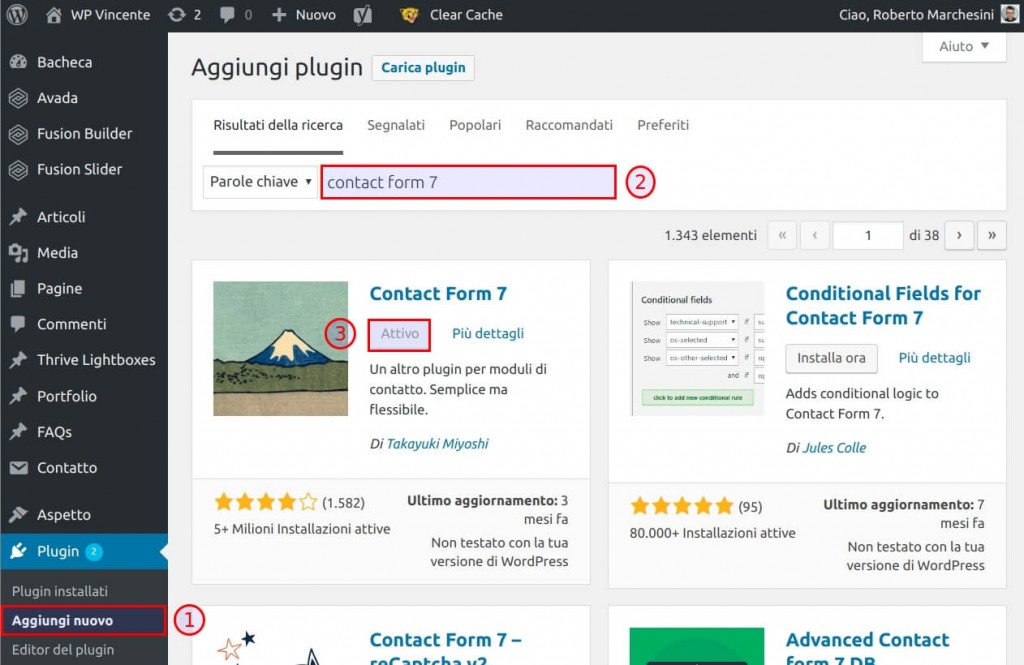Select the Risultati della ricerca tab
Image resolution: width=1024 pixels, height=665 pixels.
278,125
